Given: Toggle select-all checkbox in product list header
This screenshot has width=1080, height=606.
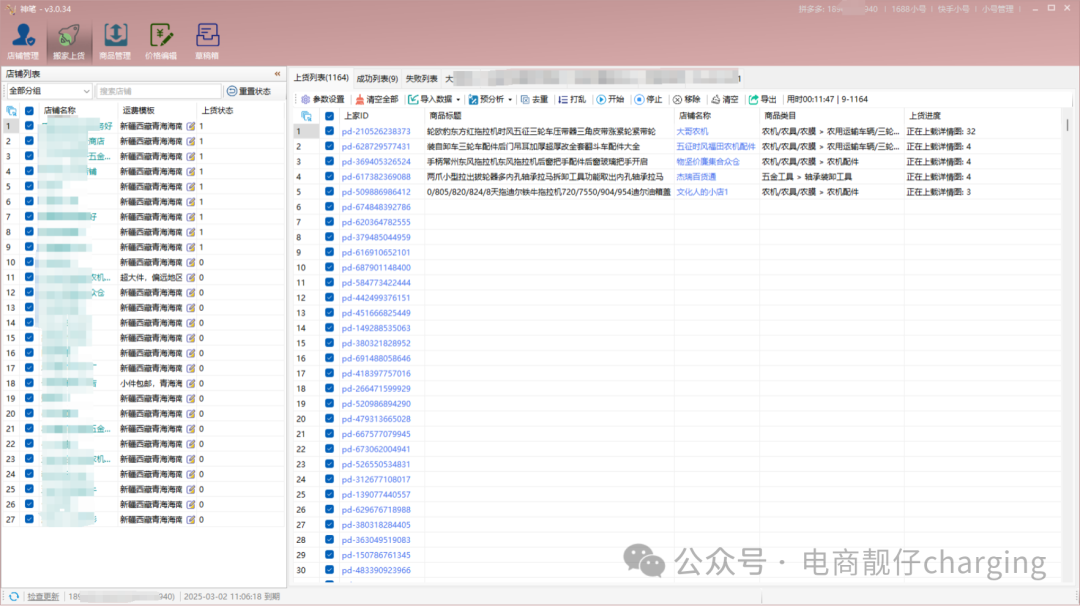Looking at the screenshot, I should pyautogui.click(x=329, y=116).
